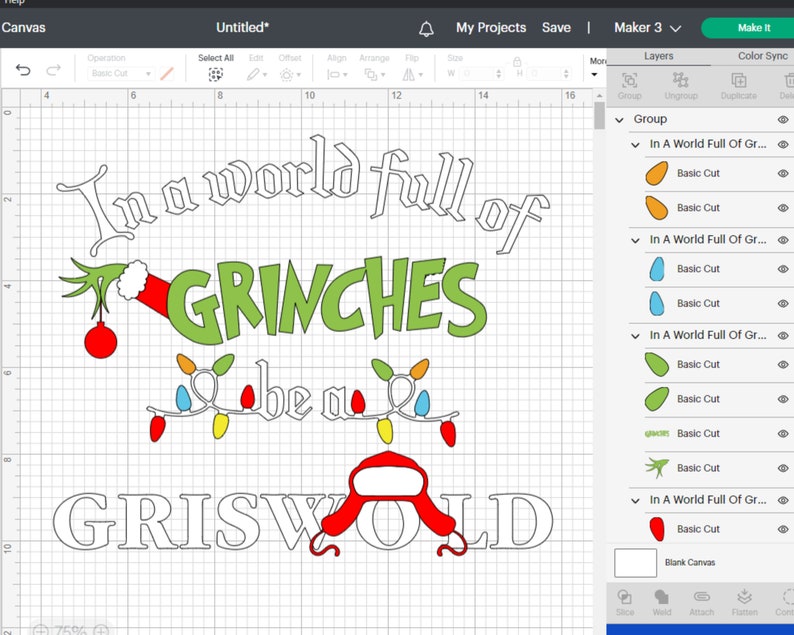This screenshot has height=635, width=794.
Task: Hide the first green bulb layer
Action: click(x=783, y=365)
